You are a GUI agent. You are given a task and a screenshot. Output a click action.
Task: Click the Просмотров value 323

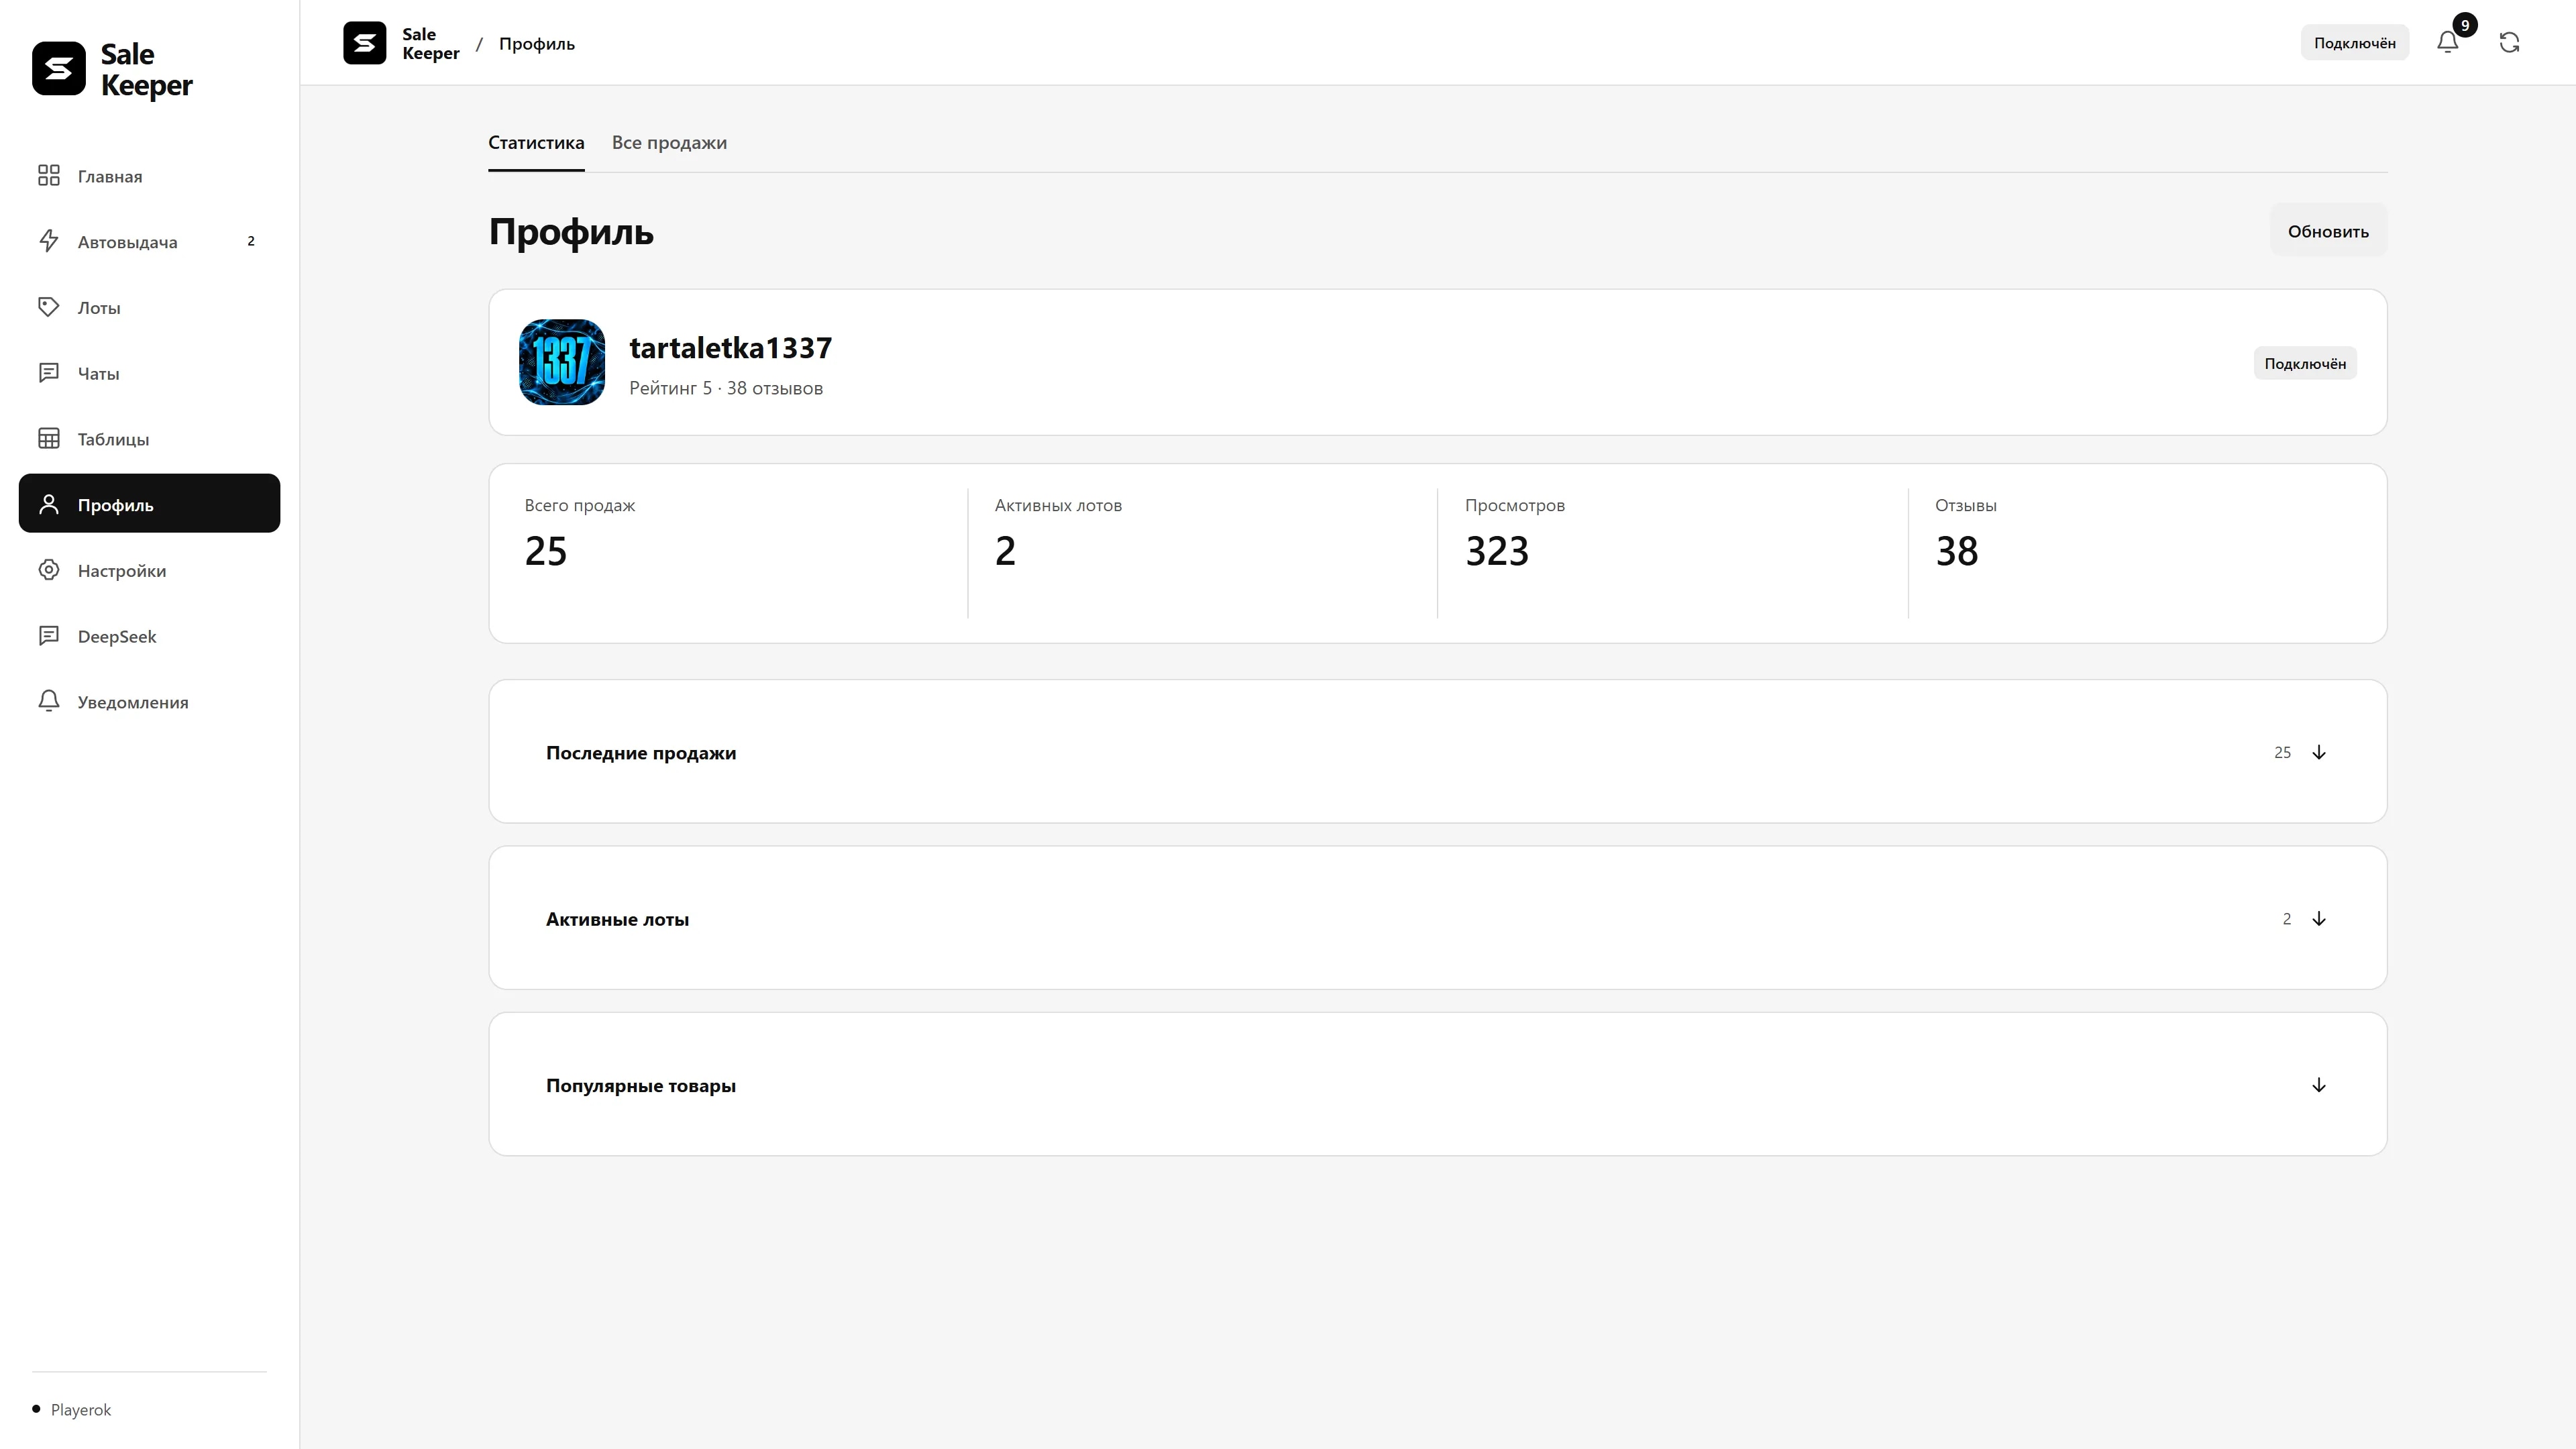coord(1497,551)
